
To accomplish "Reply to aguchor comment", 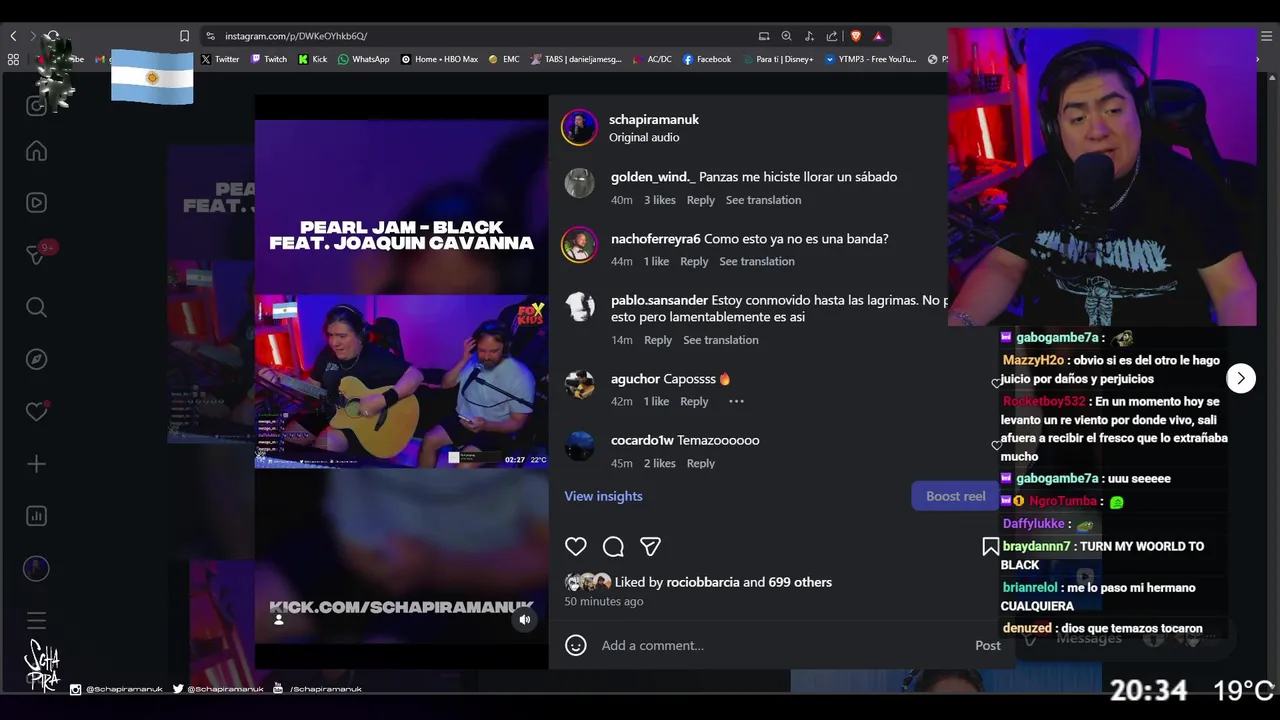I will click(x=694, y=401).
